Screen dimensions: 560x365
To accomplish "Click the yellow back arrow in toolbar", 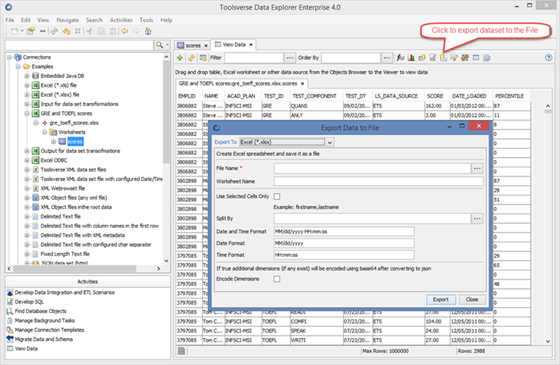I will click(x=124, y=31).
